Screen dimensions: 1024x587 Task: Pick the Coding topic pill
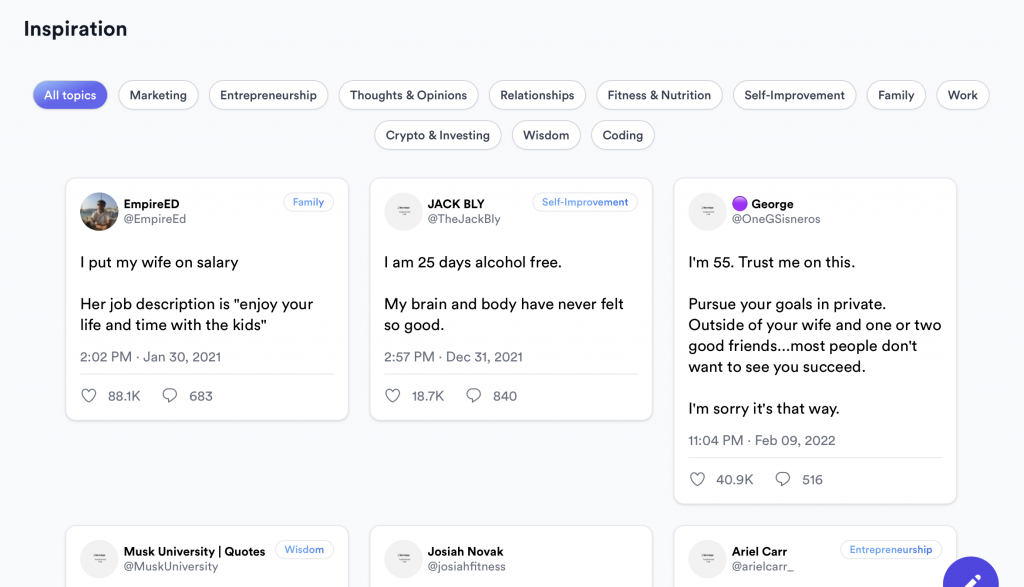pos(622,135)
